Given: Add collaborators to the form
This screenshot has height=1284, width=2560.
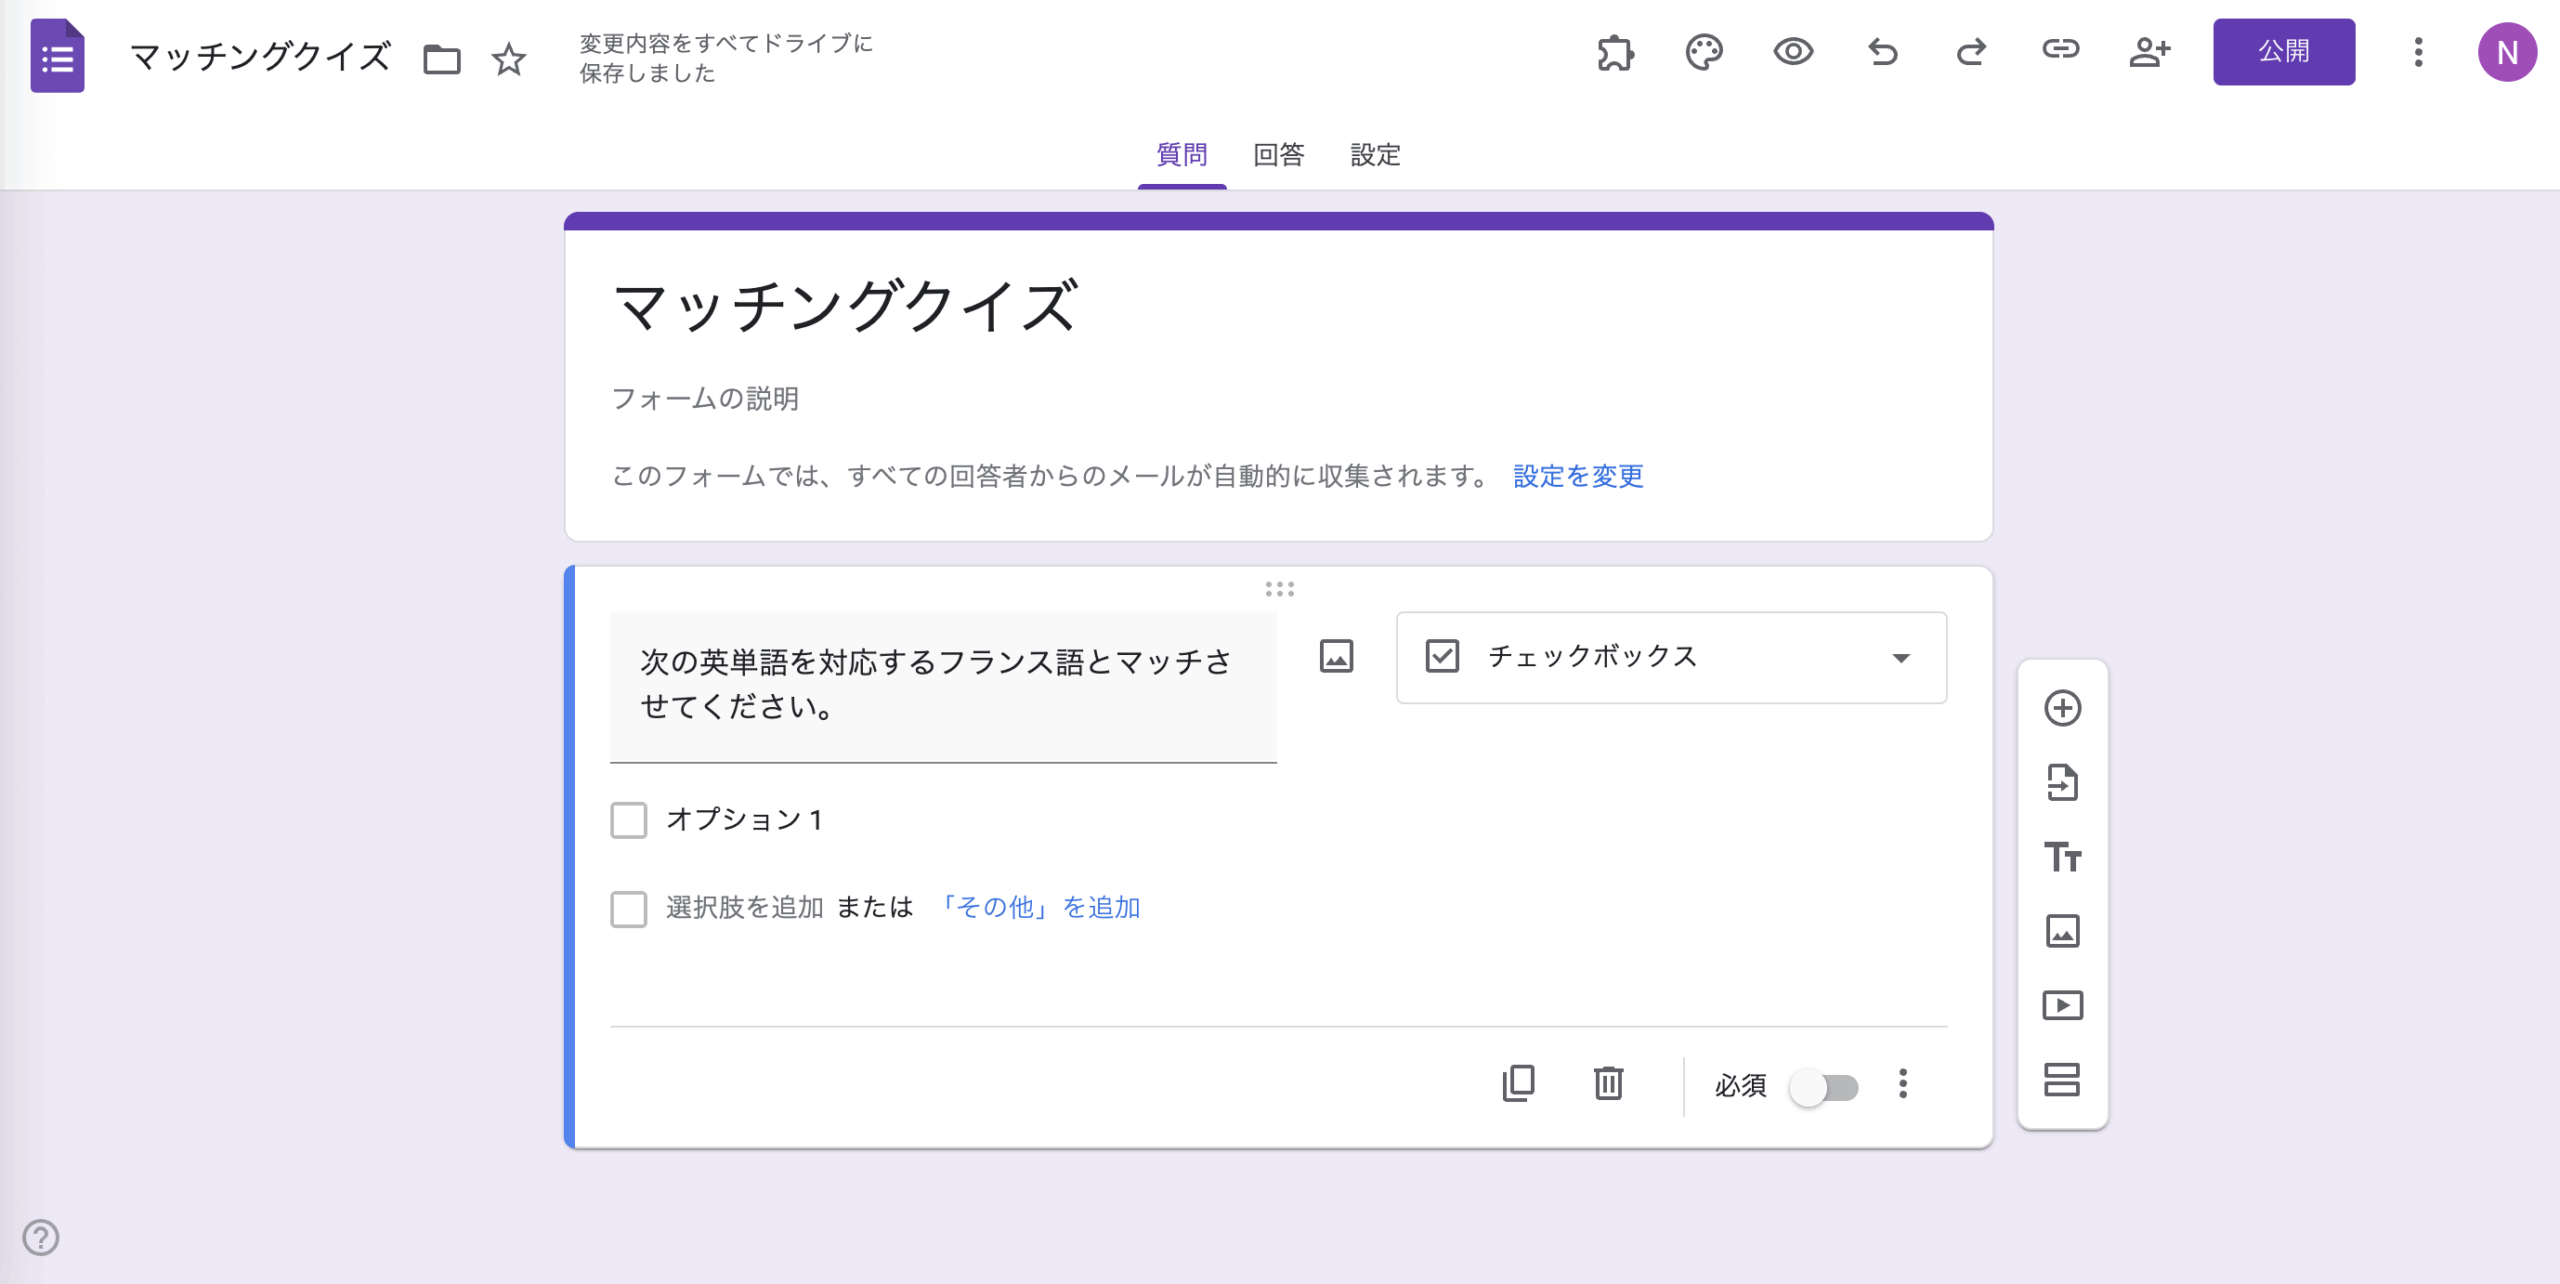Looking at the screenshot, I should [x=2150, y=53].
